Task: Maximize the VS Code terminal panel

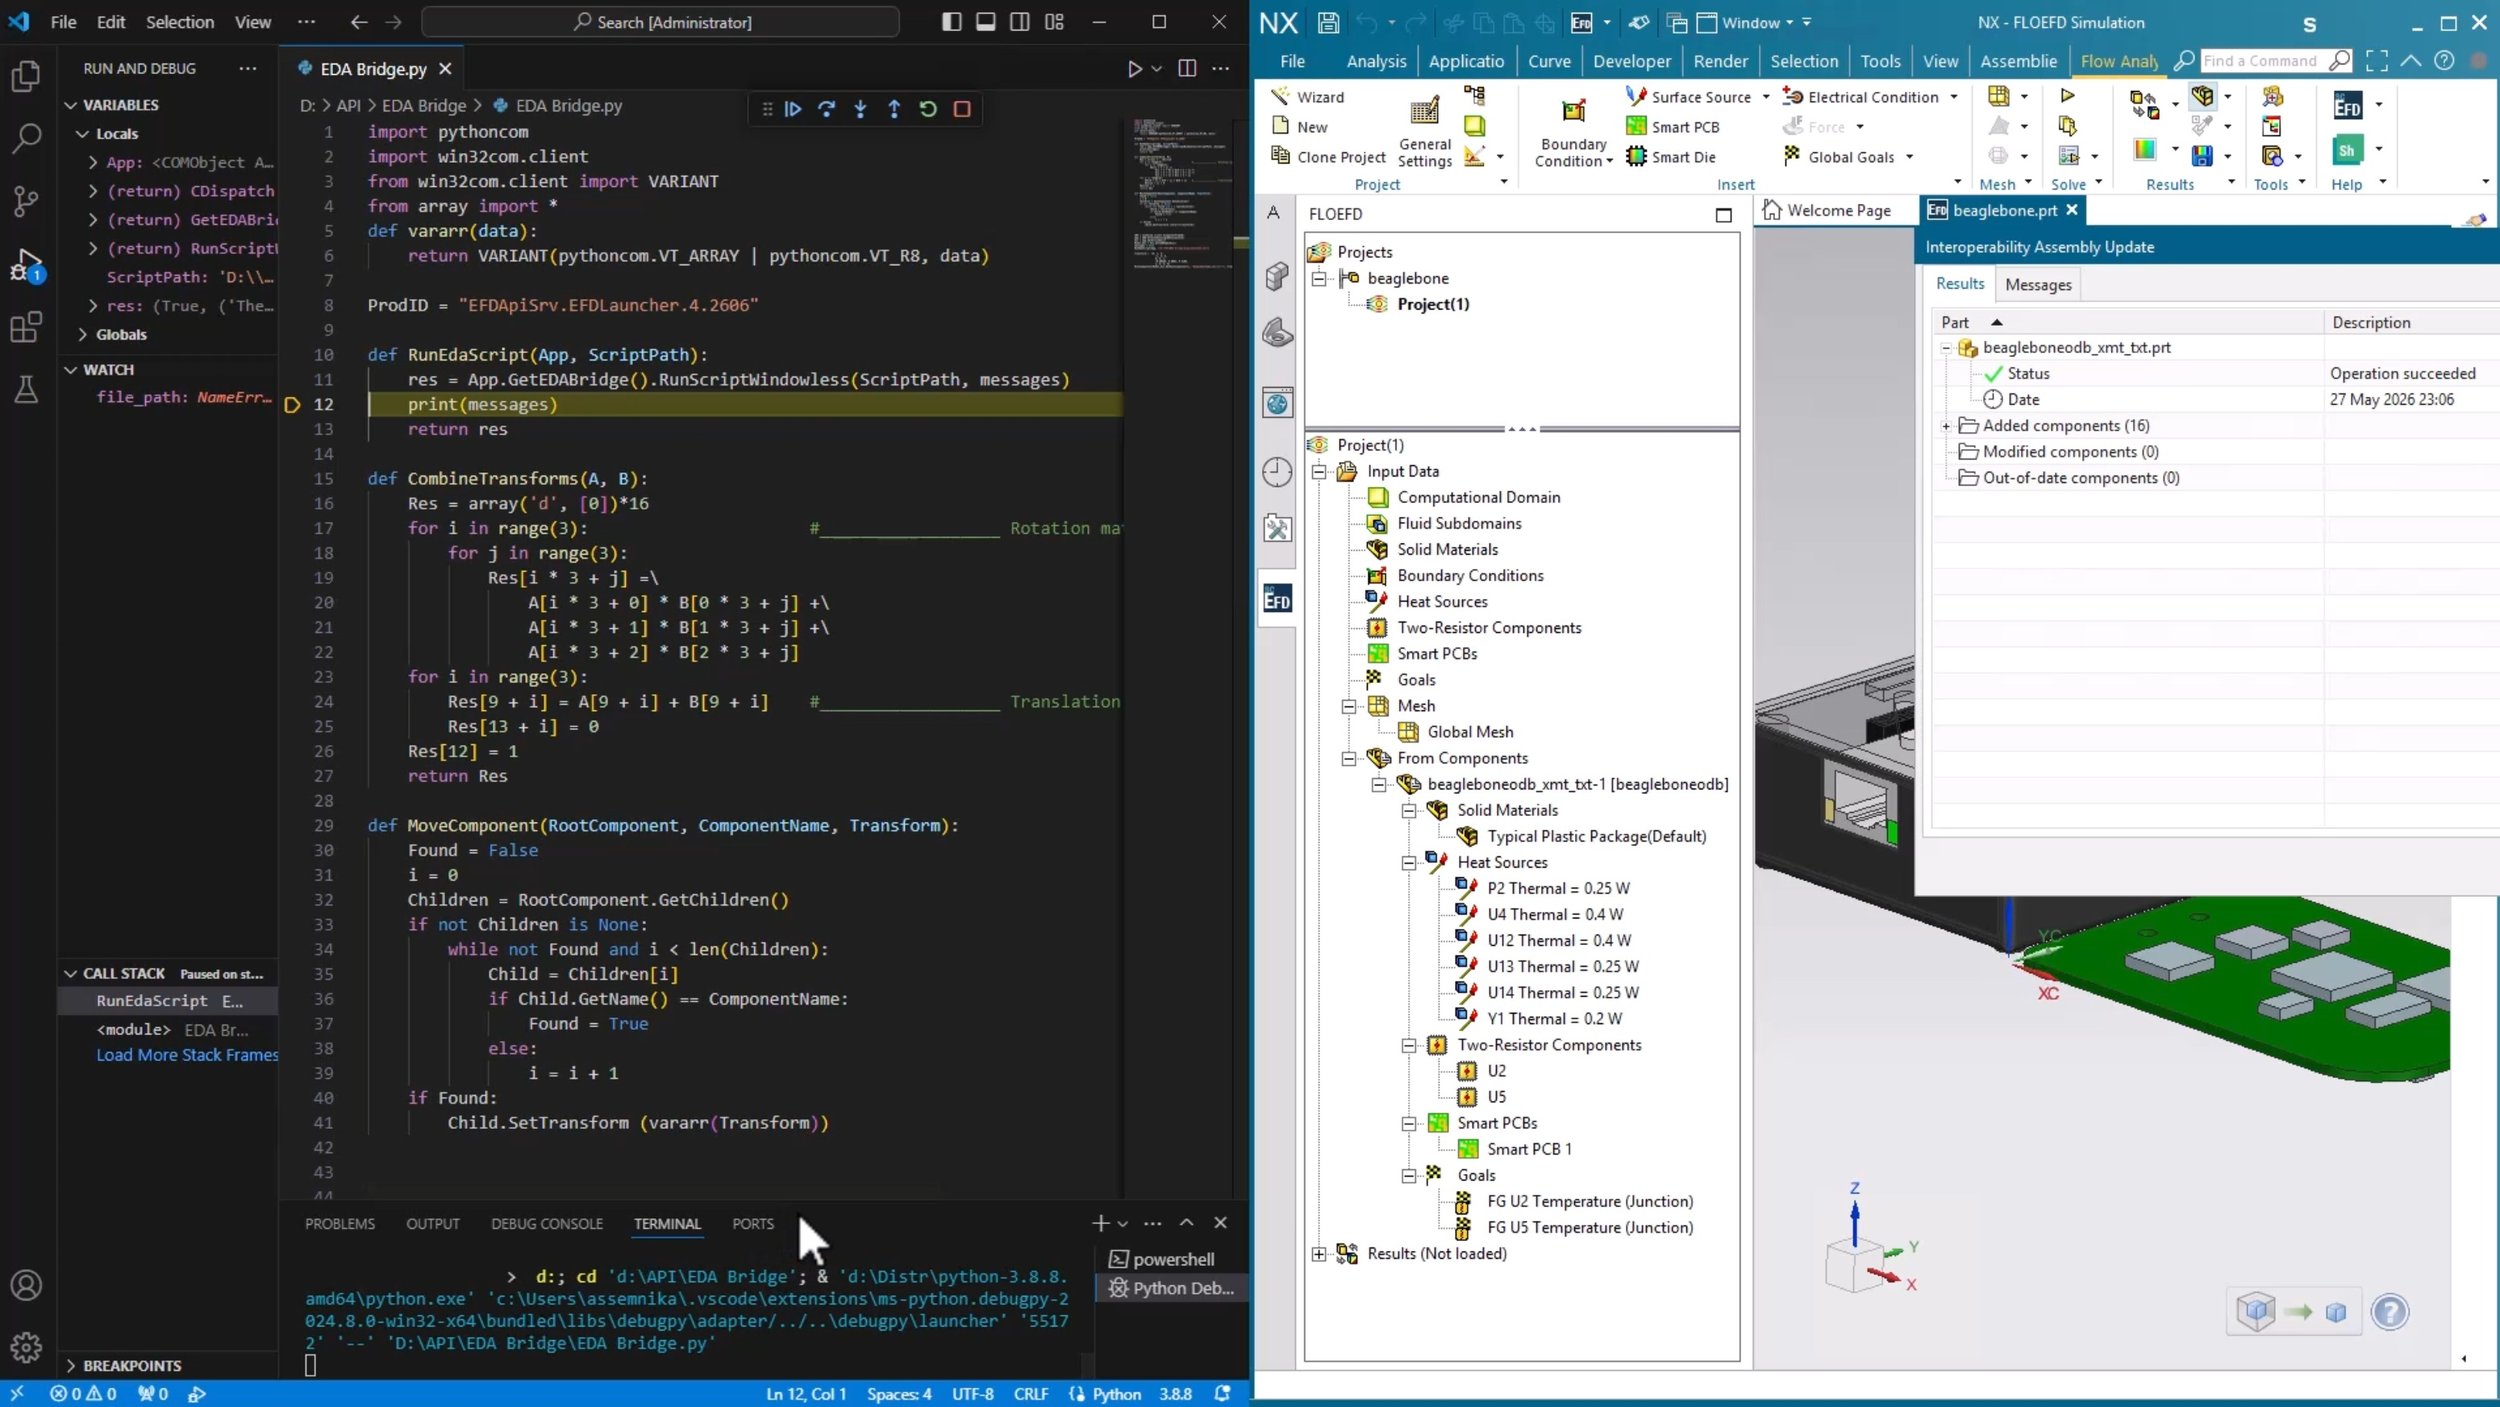Action: pos(1186,1222)
